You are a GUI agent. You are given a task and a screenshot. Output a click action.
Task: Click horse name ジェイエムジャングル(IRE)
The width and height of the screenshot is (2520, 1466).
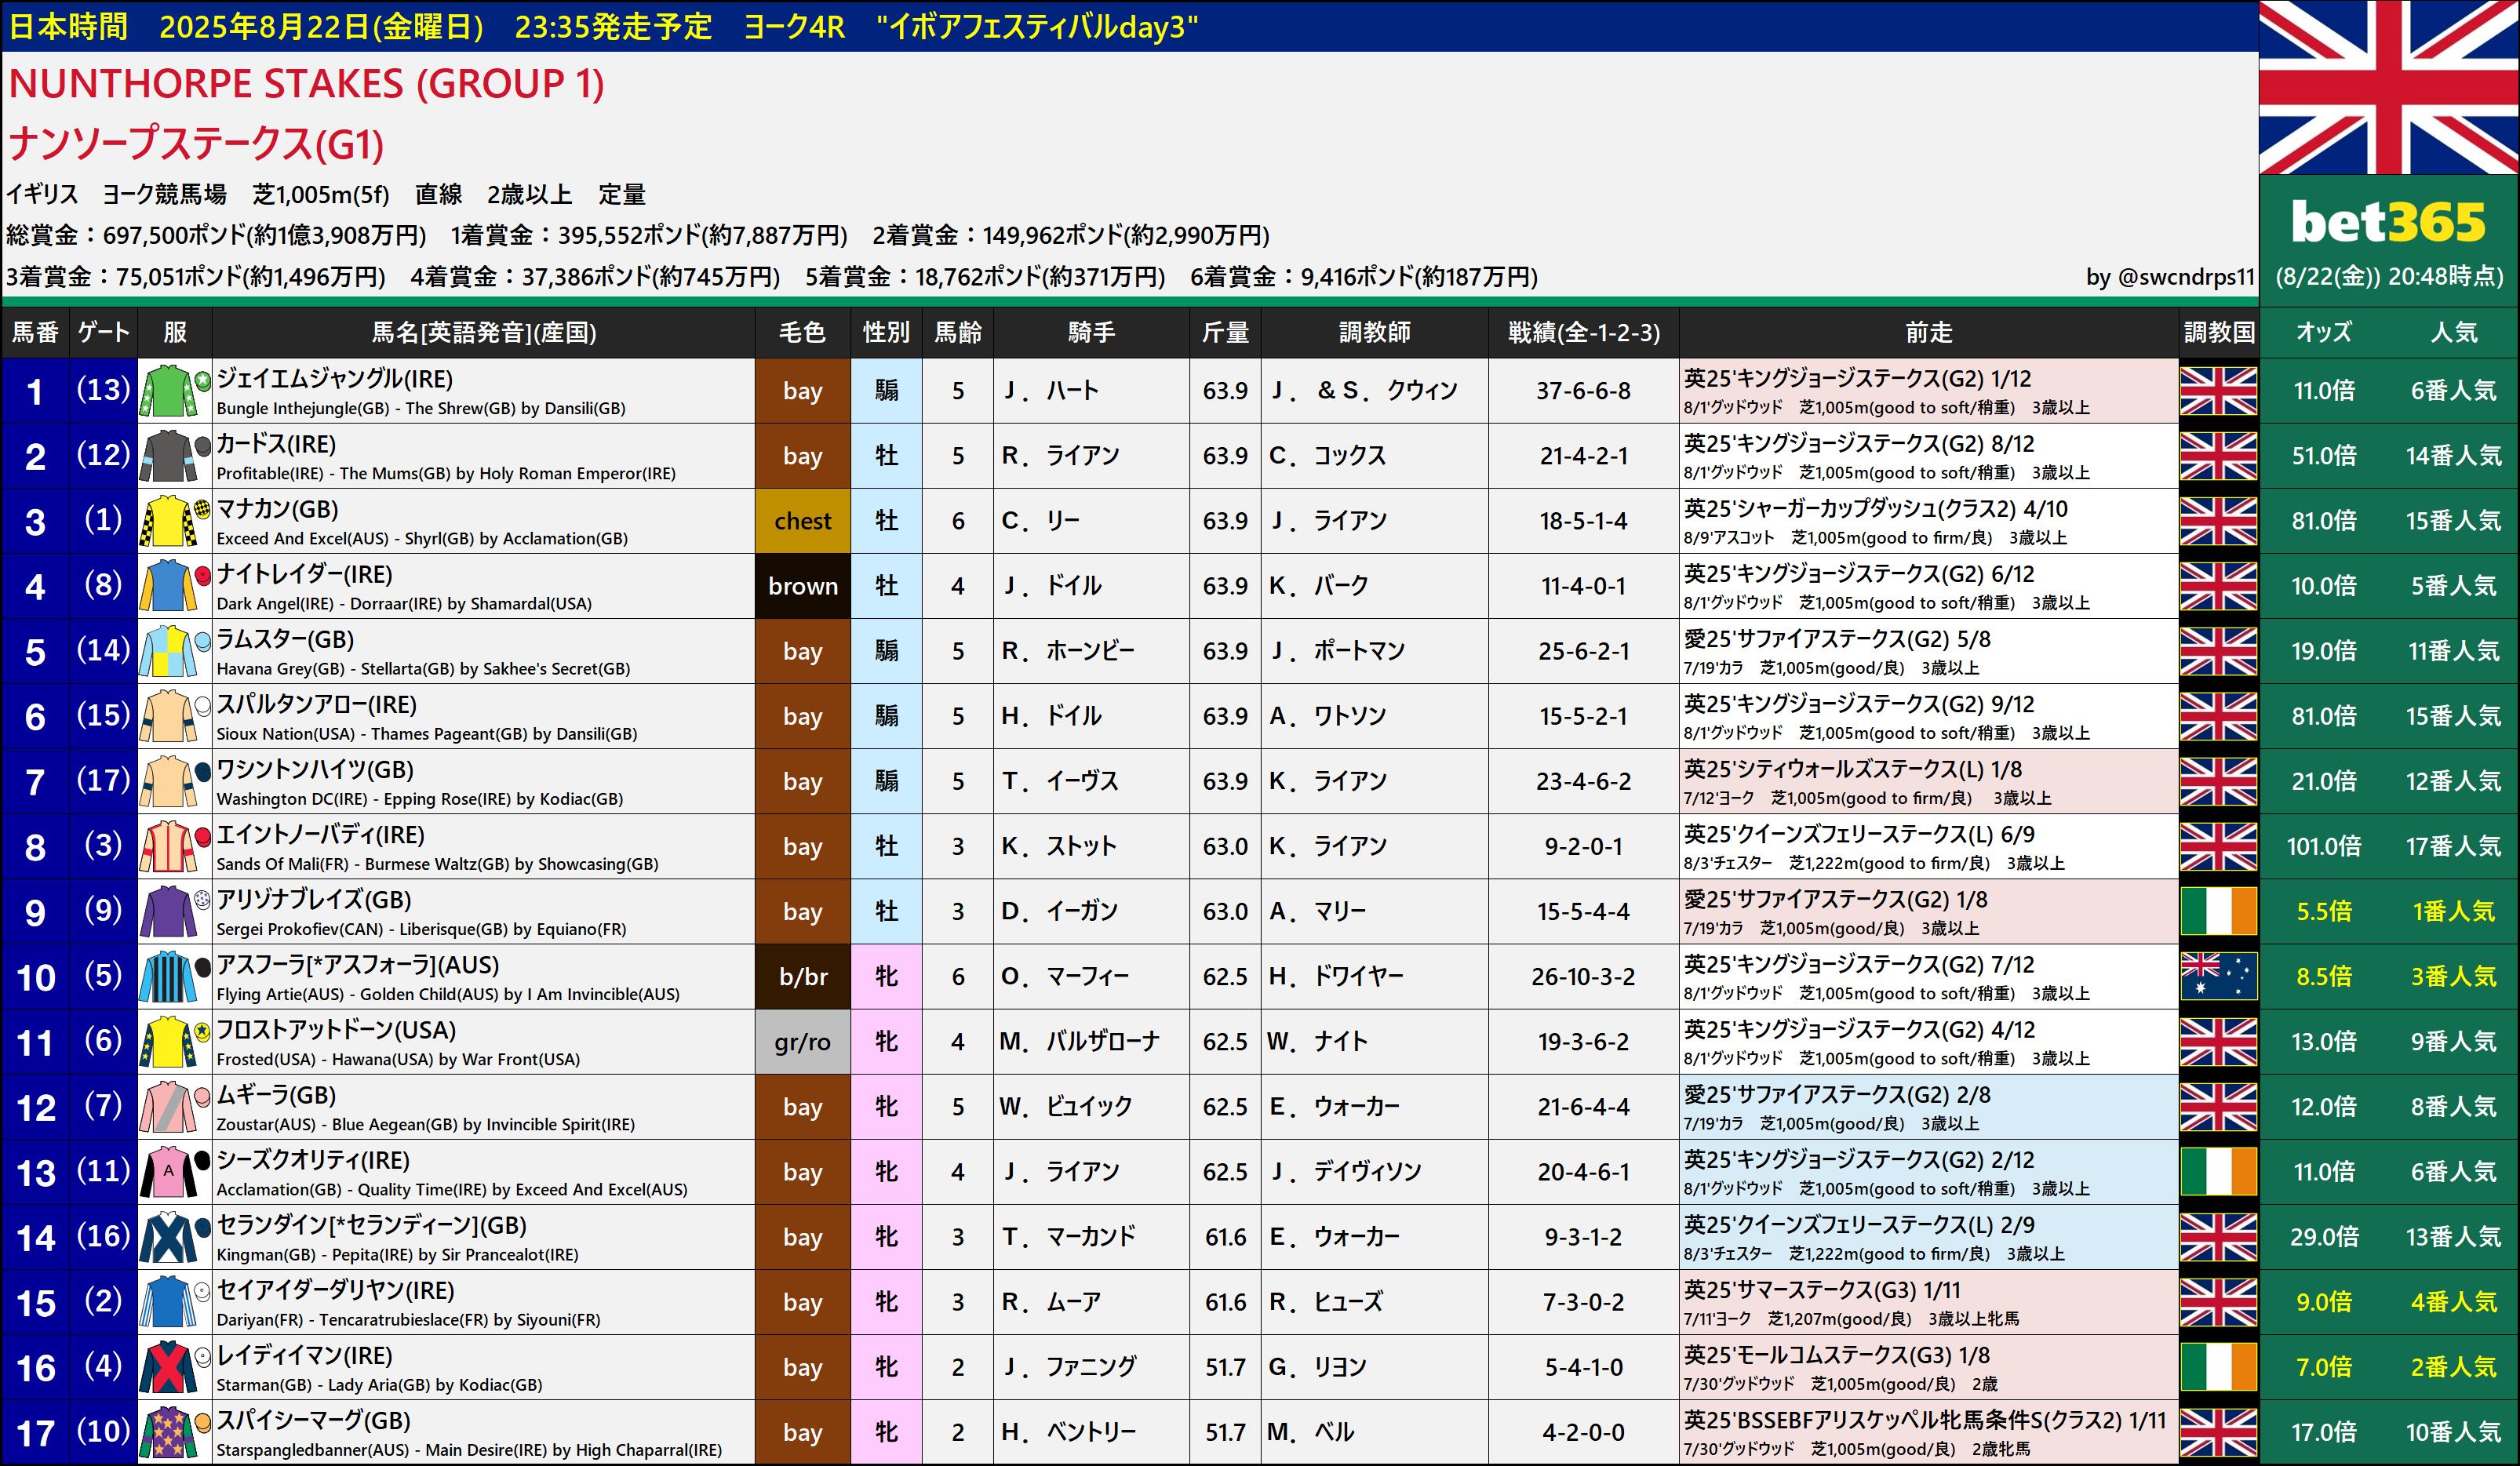pyautogui.click(x=335, y=379)
